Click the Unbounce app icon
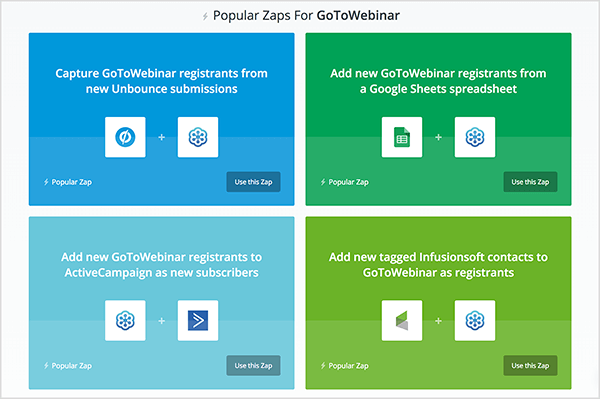 tap(125, 137)
